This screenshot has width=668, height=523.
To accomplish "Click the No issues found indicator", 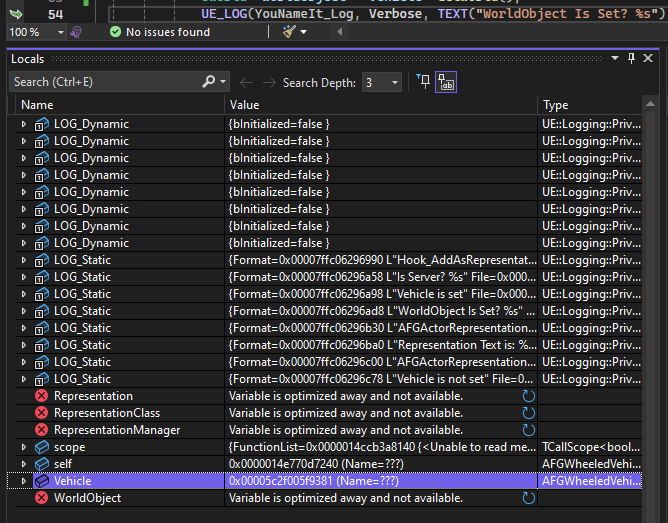I will click(x=160, y=32).
